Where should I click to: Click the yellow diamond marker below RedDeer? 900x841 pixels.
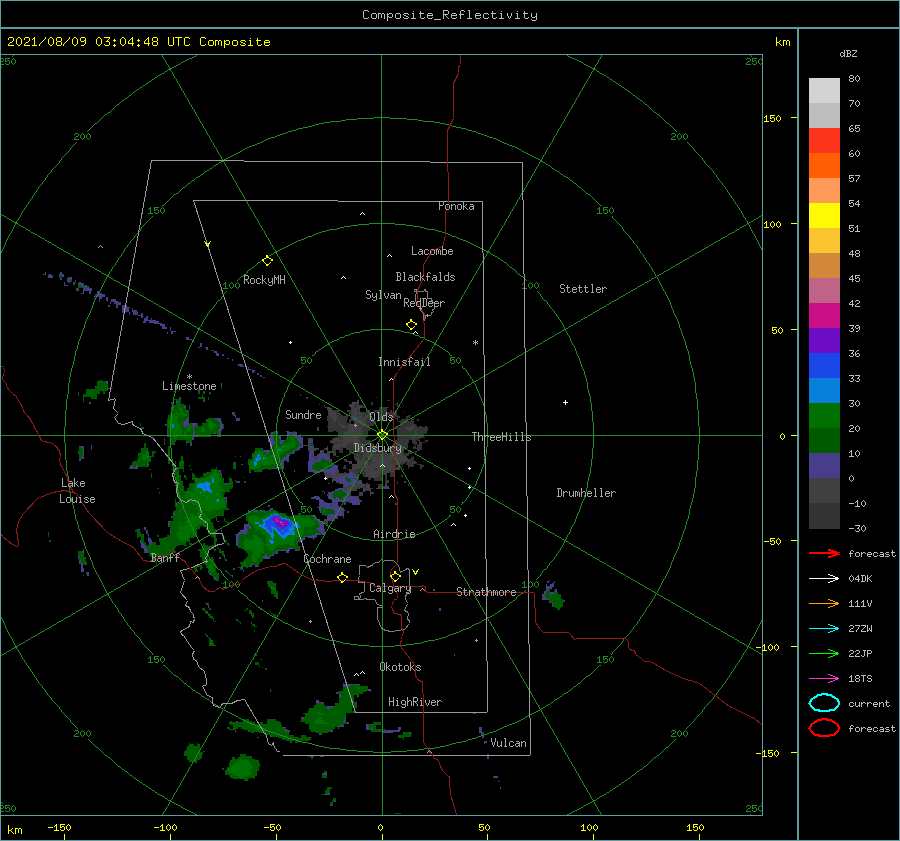tap(411, 325)
